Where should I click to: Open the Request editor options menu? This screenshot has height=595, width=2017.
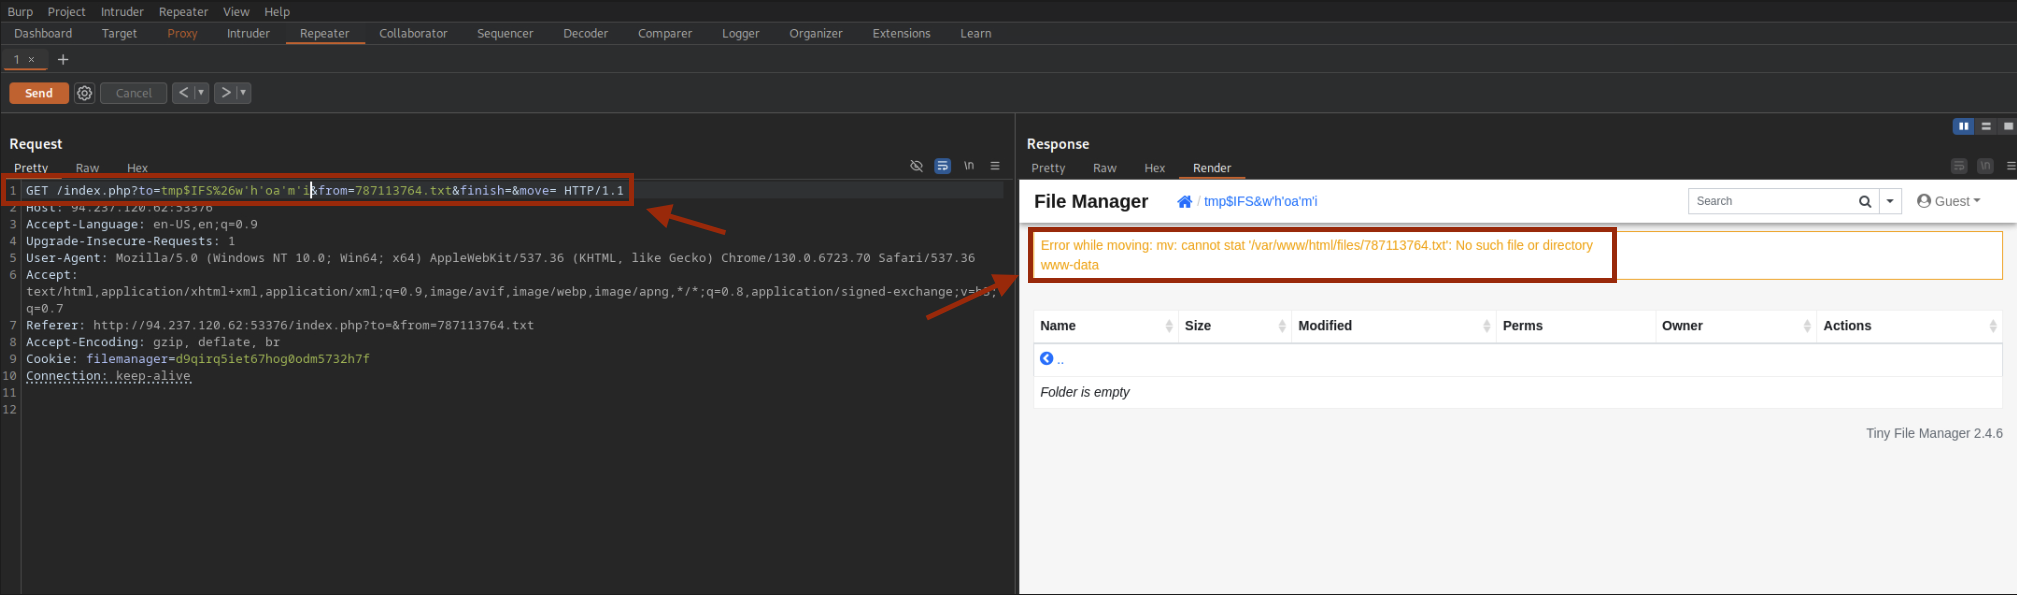click(x=995, y=166)
